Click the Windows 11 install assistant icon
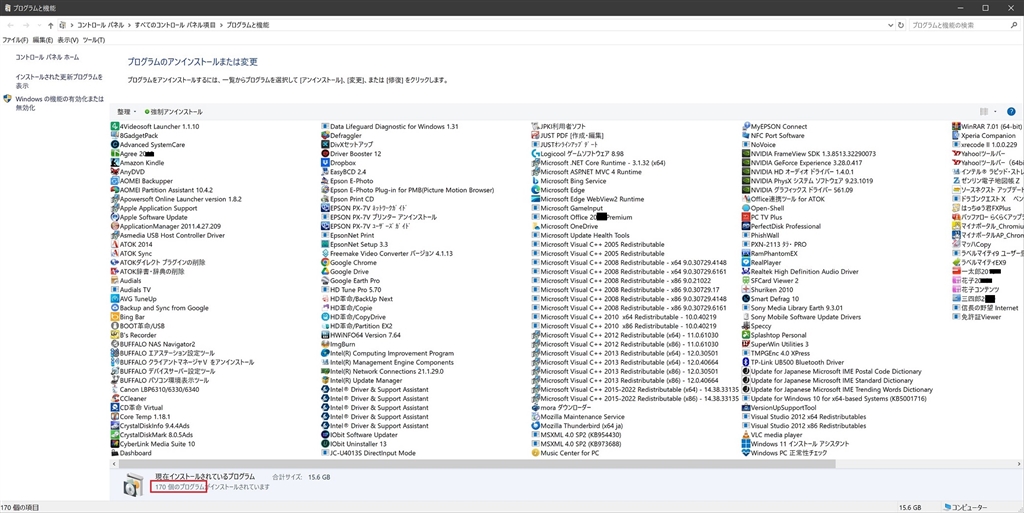1024x513 pixels. [746, 444]
